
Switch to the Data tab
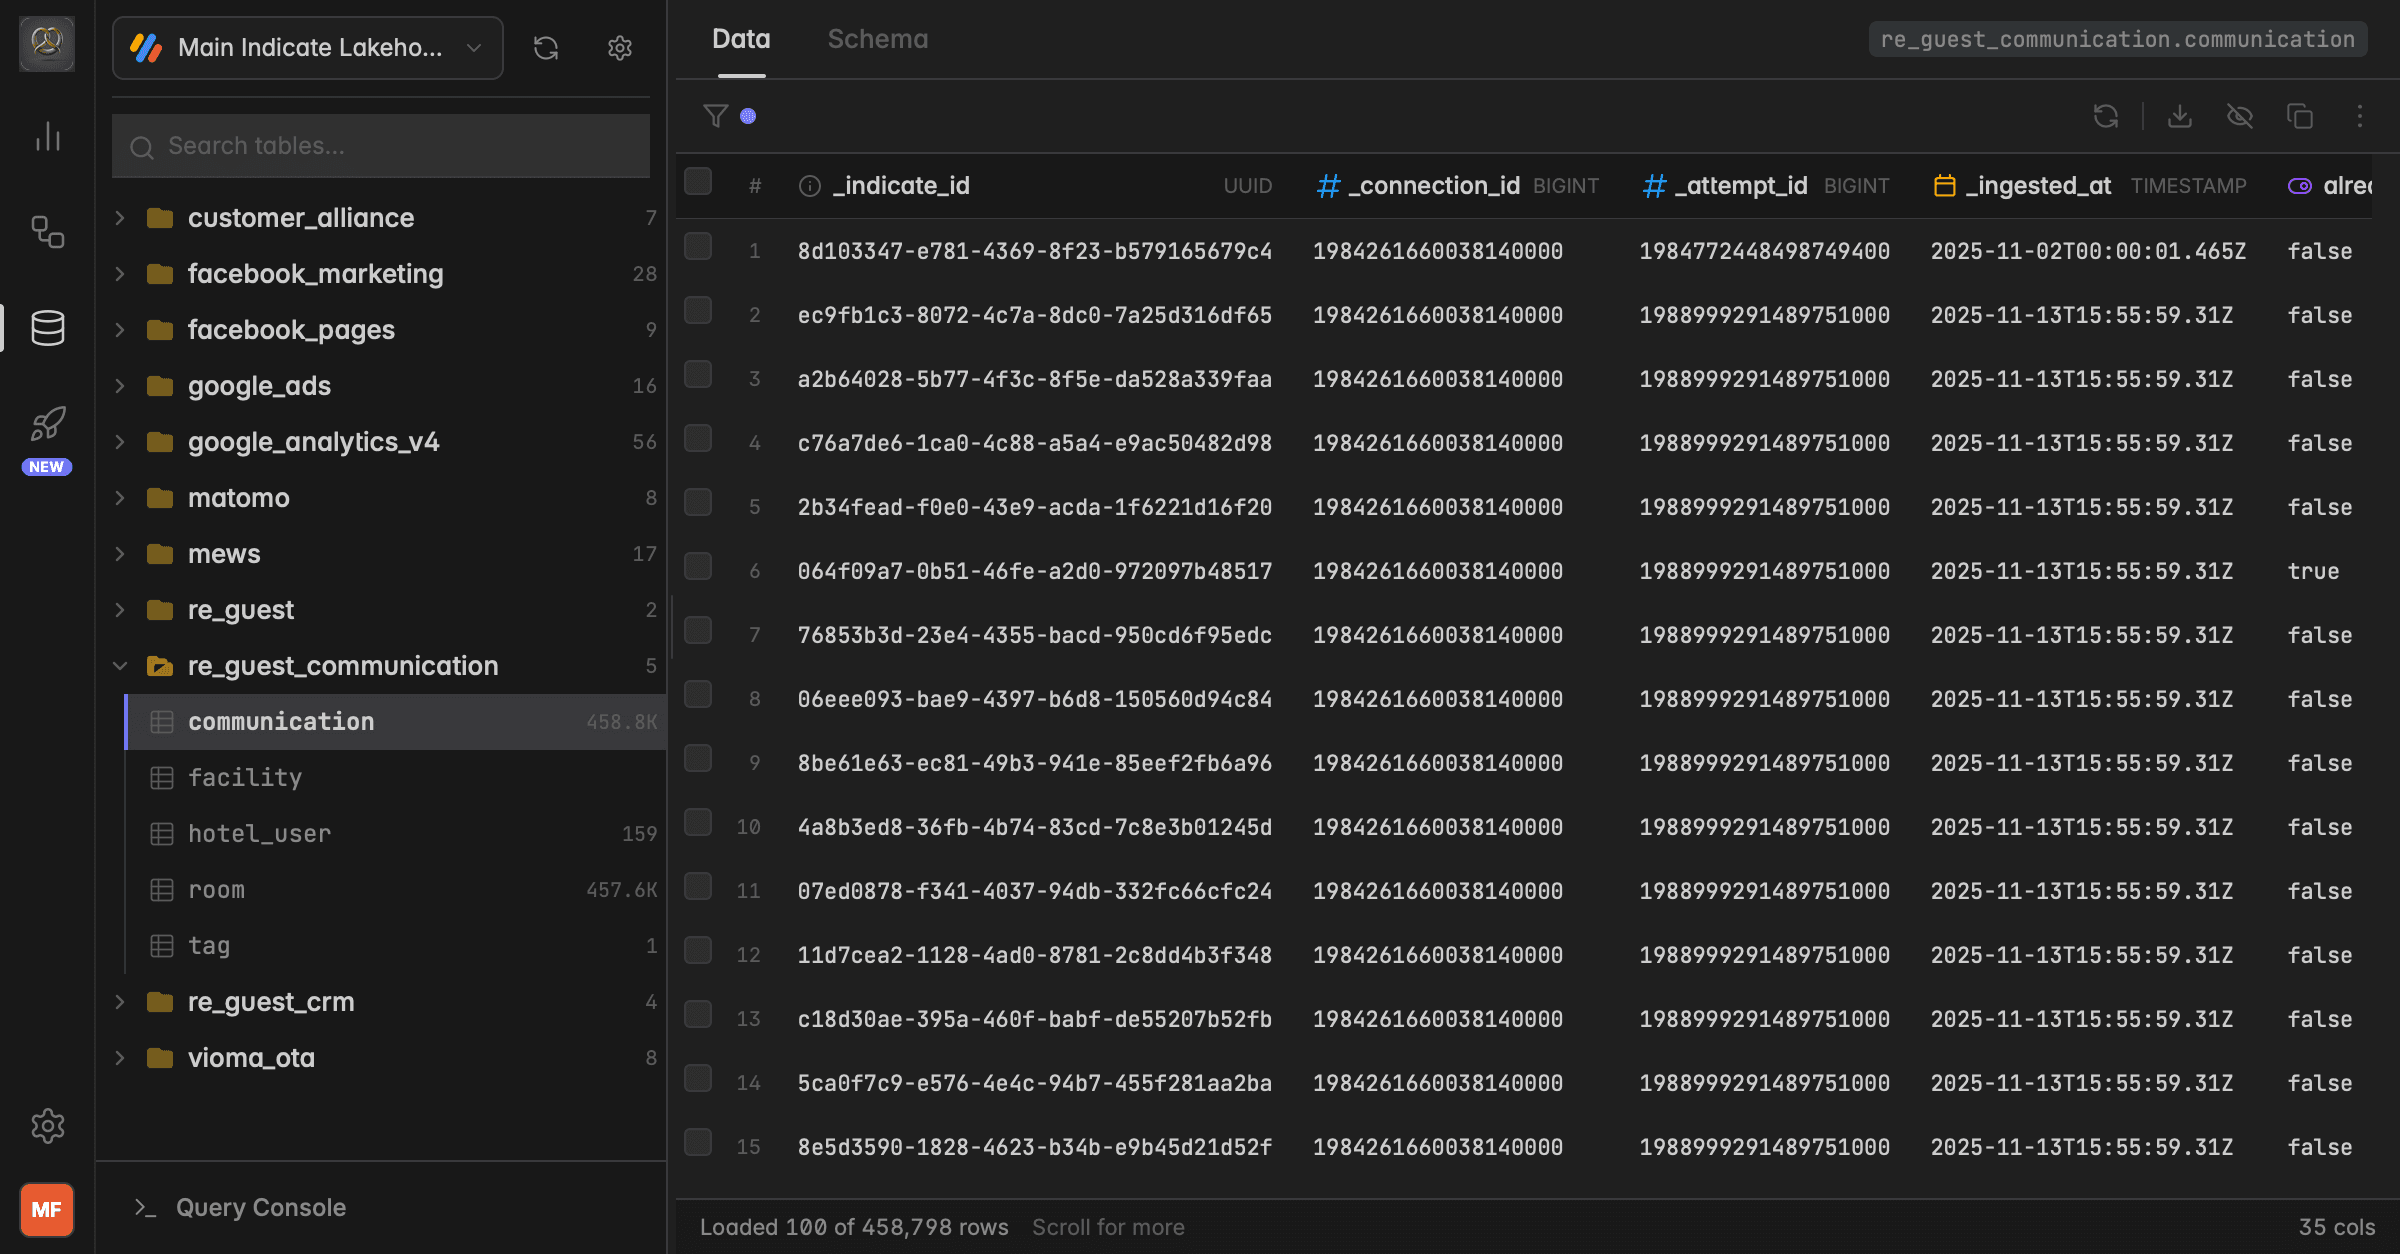[741, 40]
